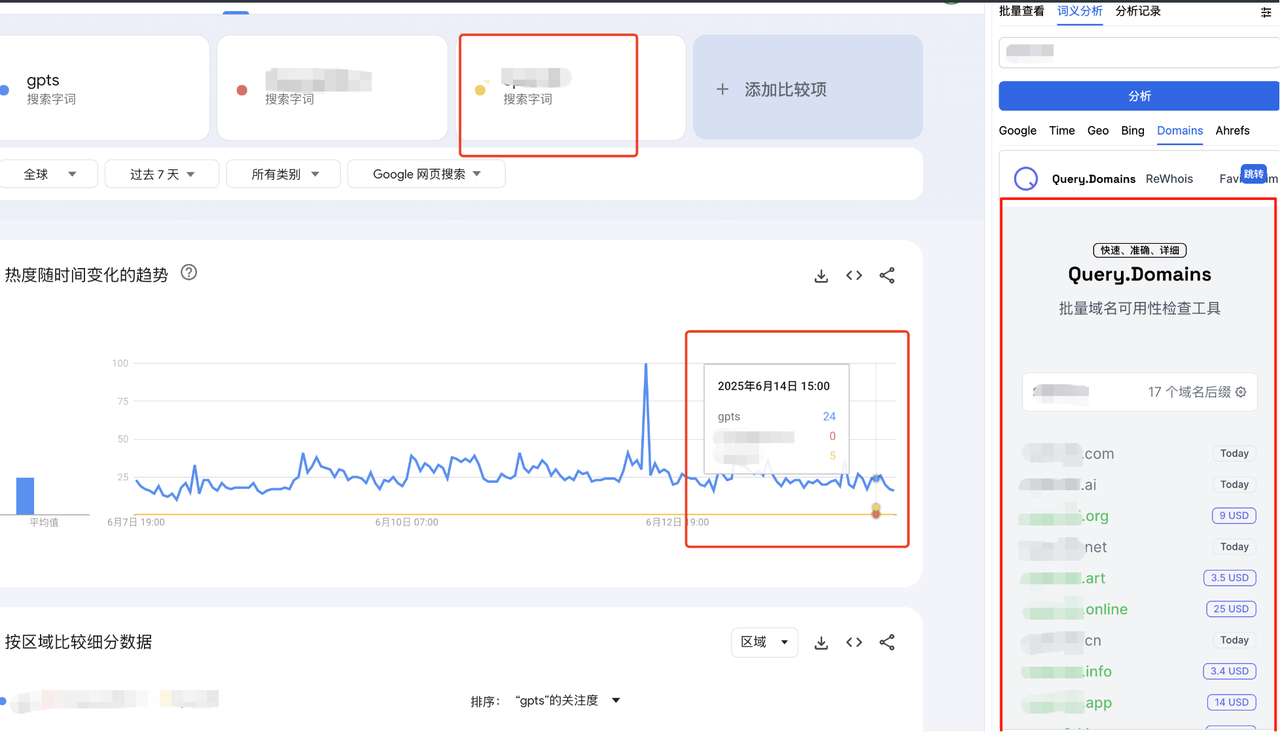Image resolution: width=1280 pixels, height=732 pixels.
Task: Open side panel settings sliders icon
Action: click(1266, 12)
